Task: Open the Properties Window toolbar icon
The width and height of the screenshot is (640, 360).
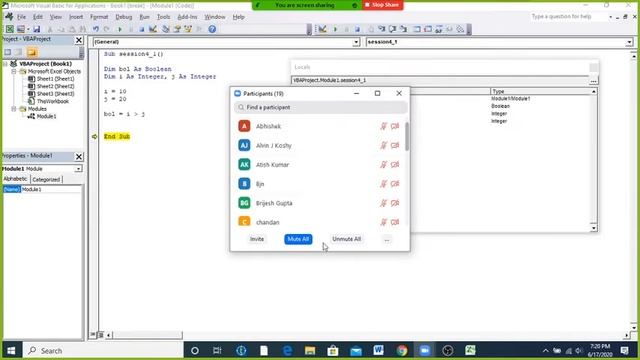Action: tap(177, 29)
